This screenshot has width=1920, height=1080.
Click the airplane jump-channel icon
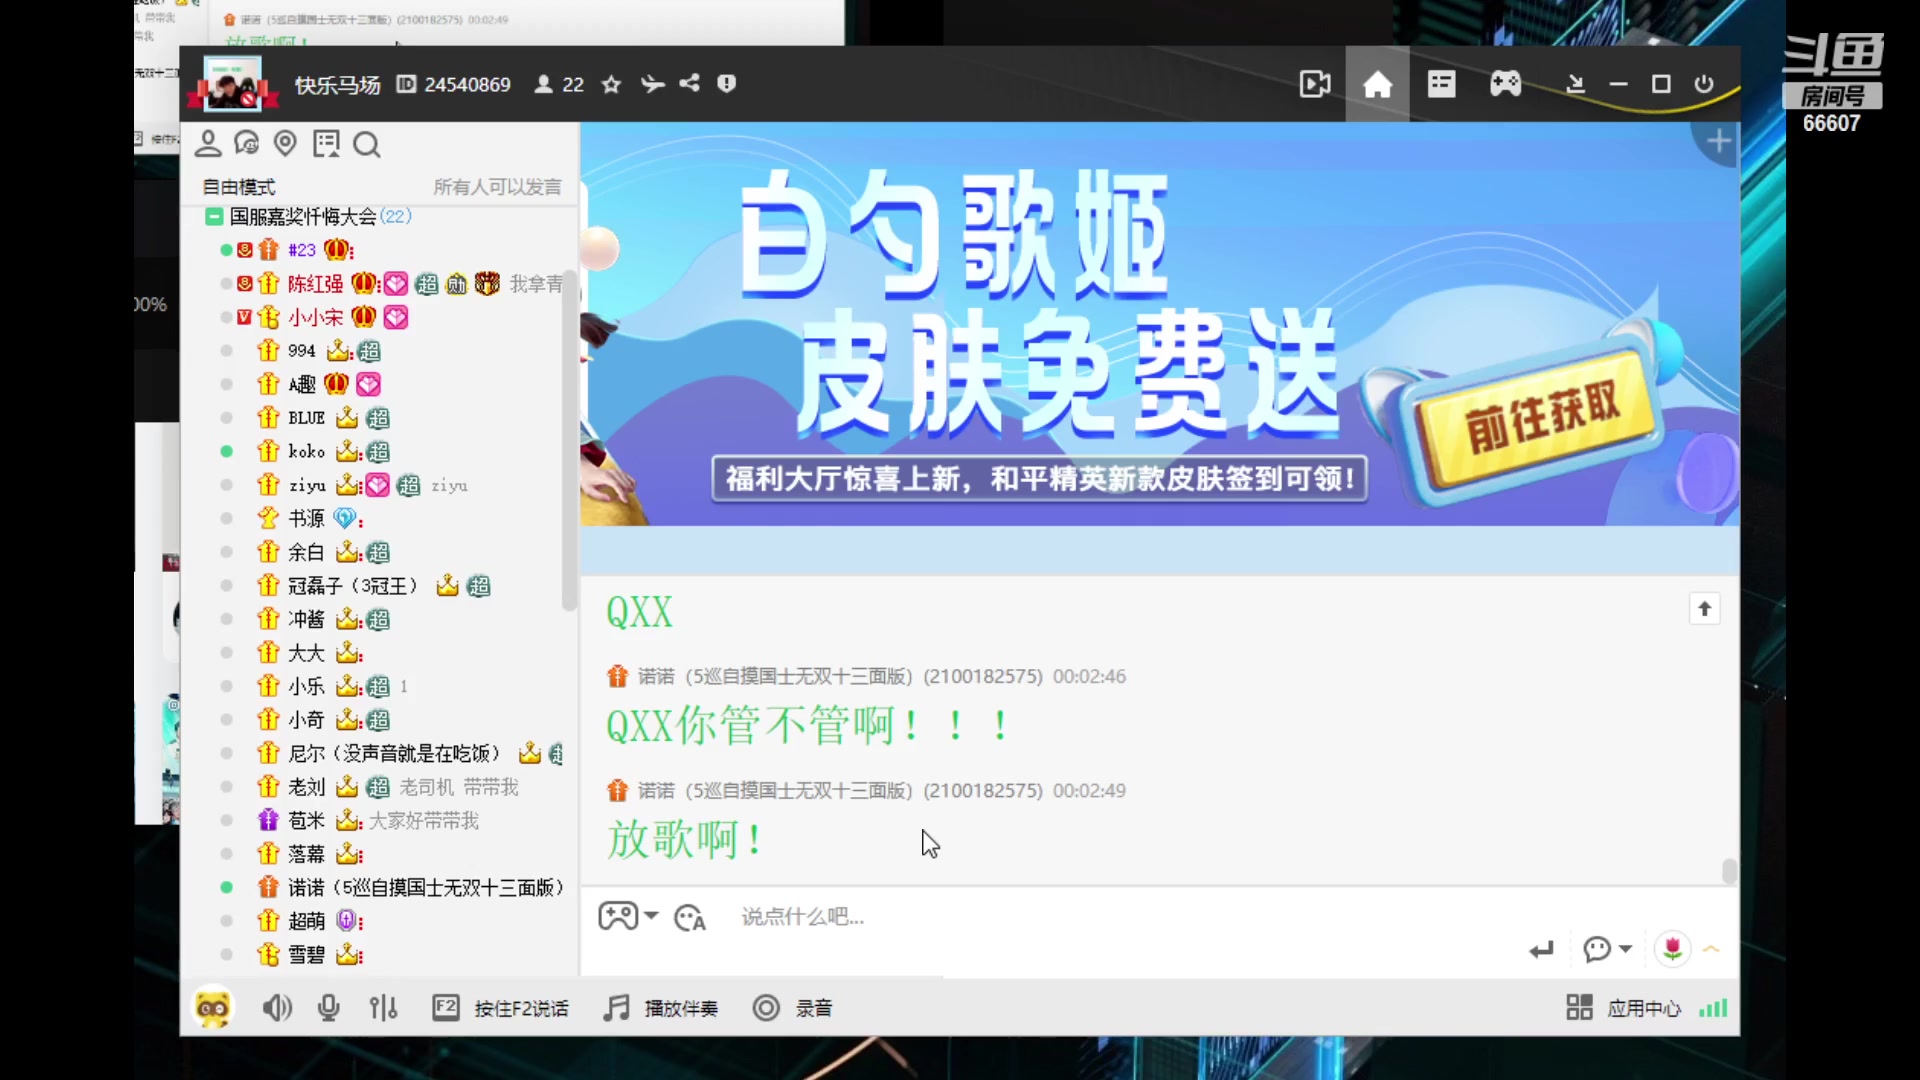click(652, 84)
